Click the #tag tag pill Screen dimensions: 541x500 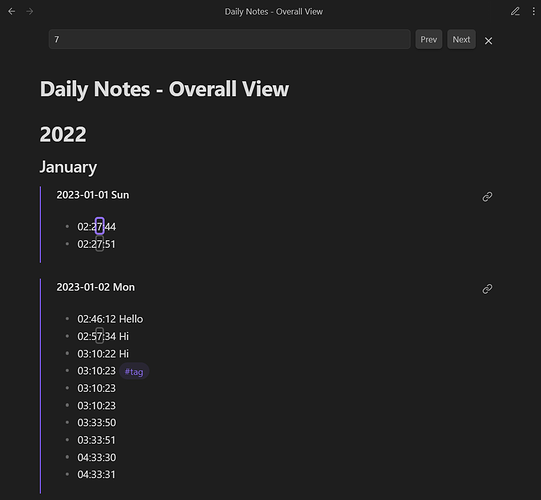134,372
